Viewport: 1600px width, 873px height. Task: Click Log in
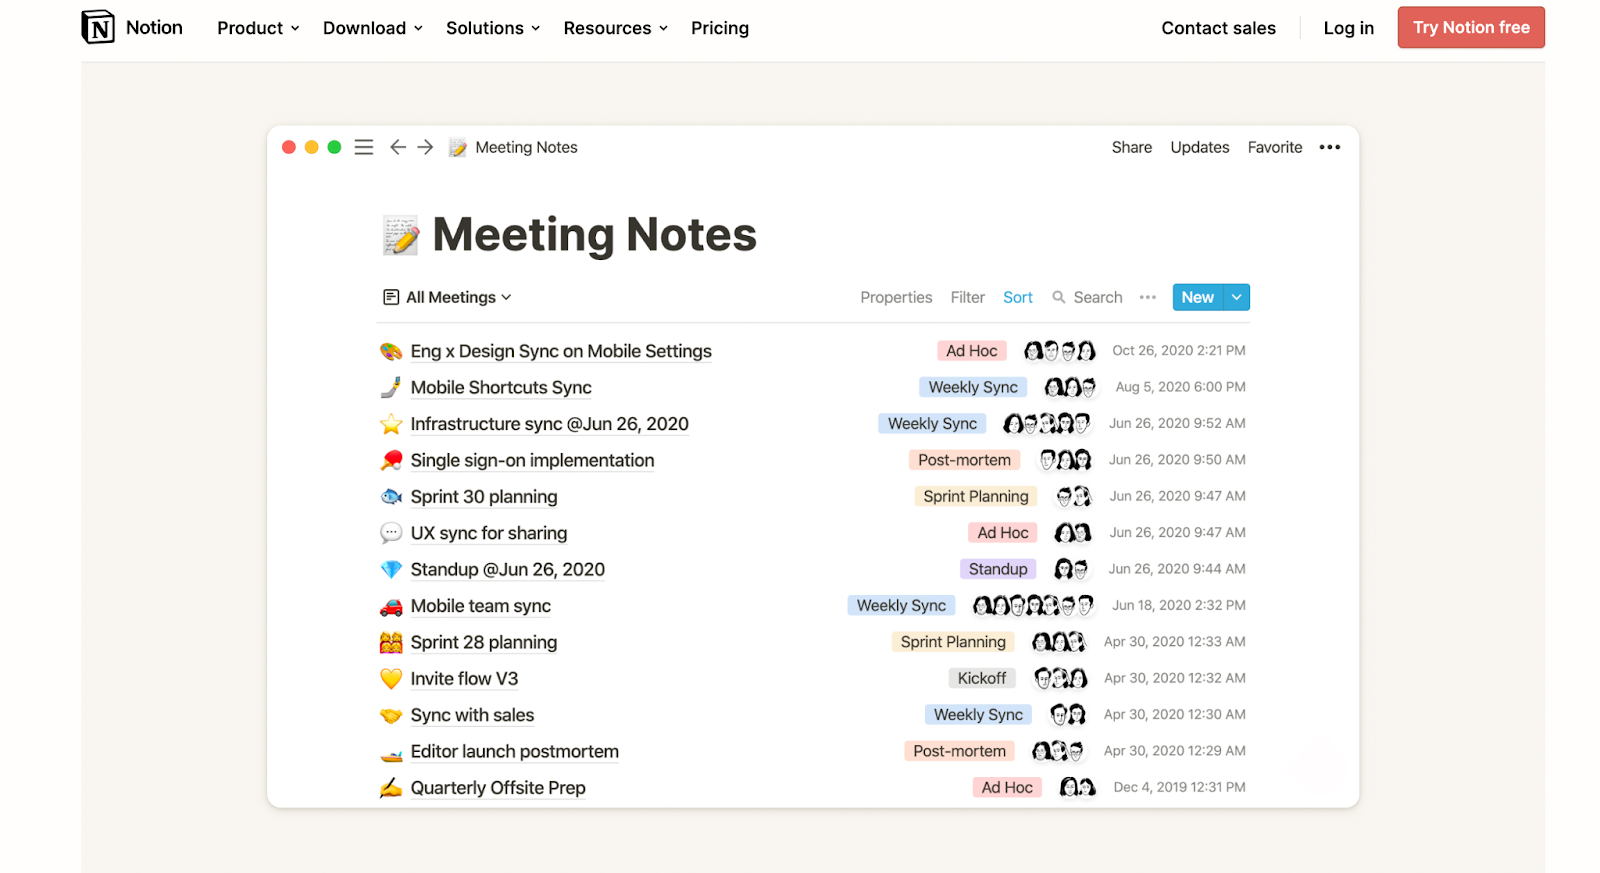tap(1348, 28)
